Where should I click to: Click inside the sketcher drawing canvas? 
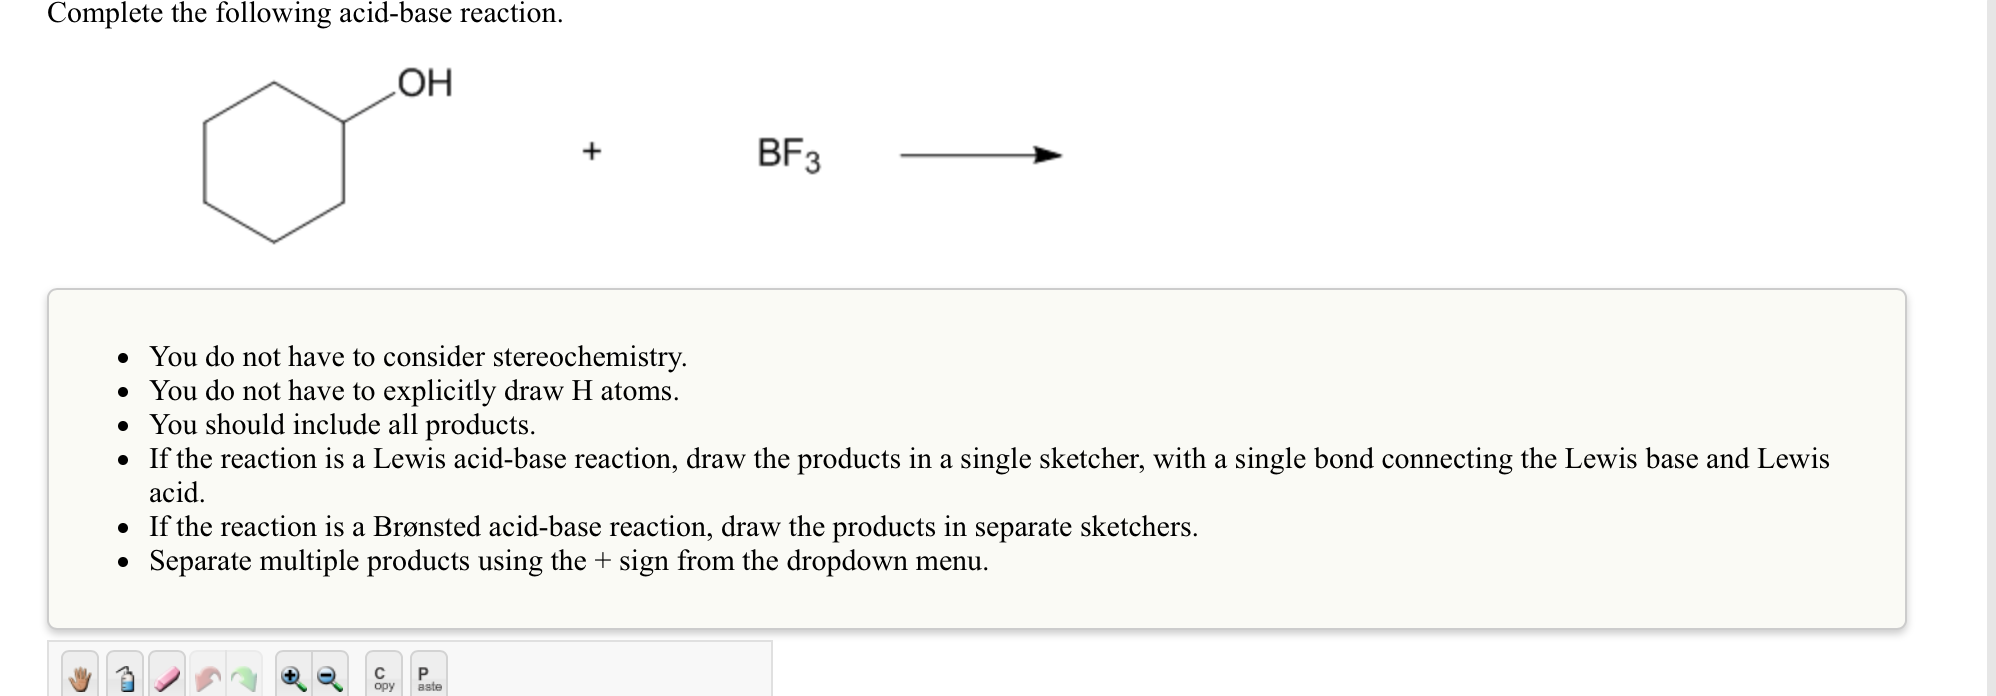pos(600,690)
